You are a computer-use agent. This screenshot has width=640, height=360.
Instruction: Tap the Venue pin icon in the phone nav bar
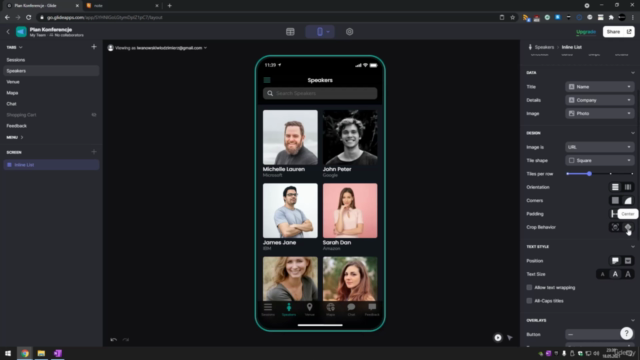(x=309, y=309)
